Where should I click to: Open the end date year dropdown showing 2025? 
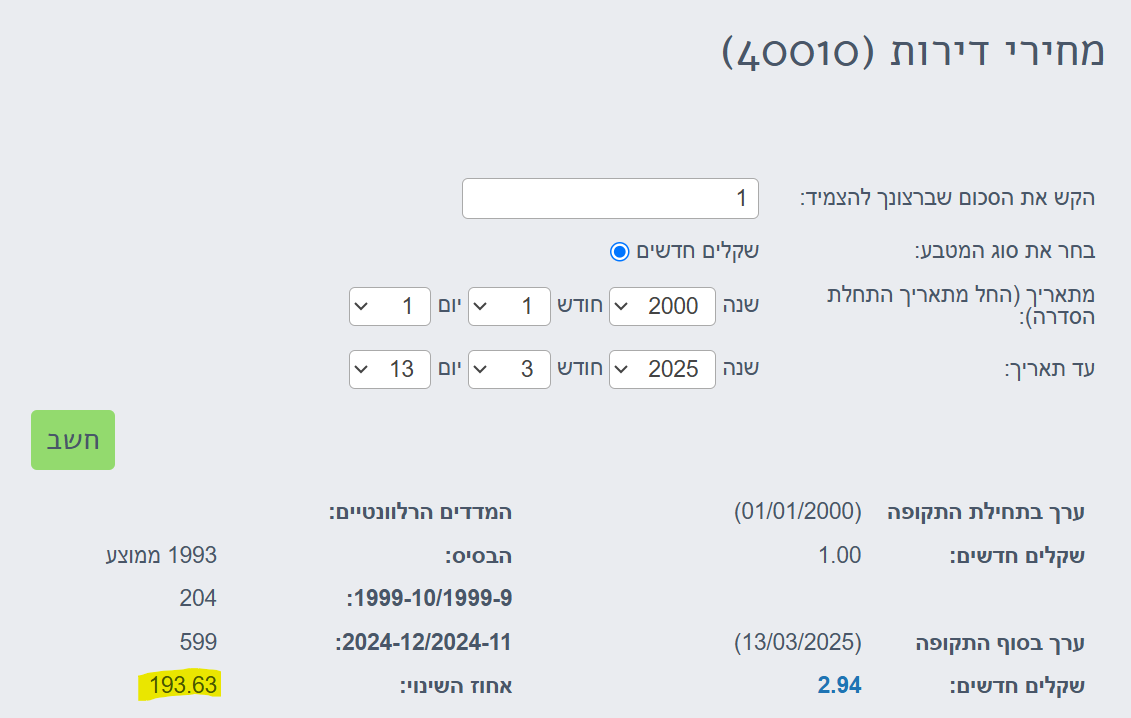coord(663,369)
